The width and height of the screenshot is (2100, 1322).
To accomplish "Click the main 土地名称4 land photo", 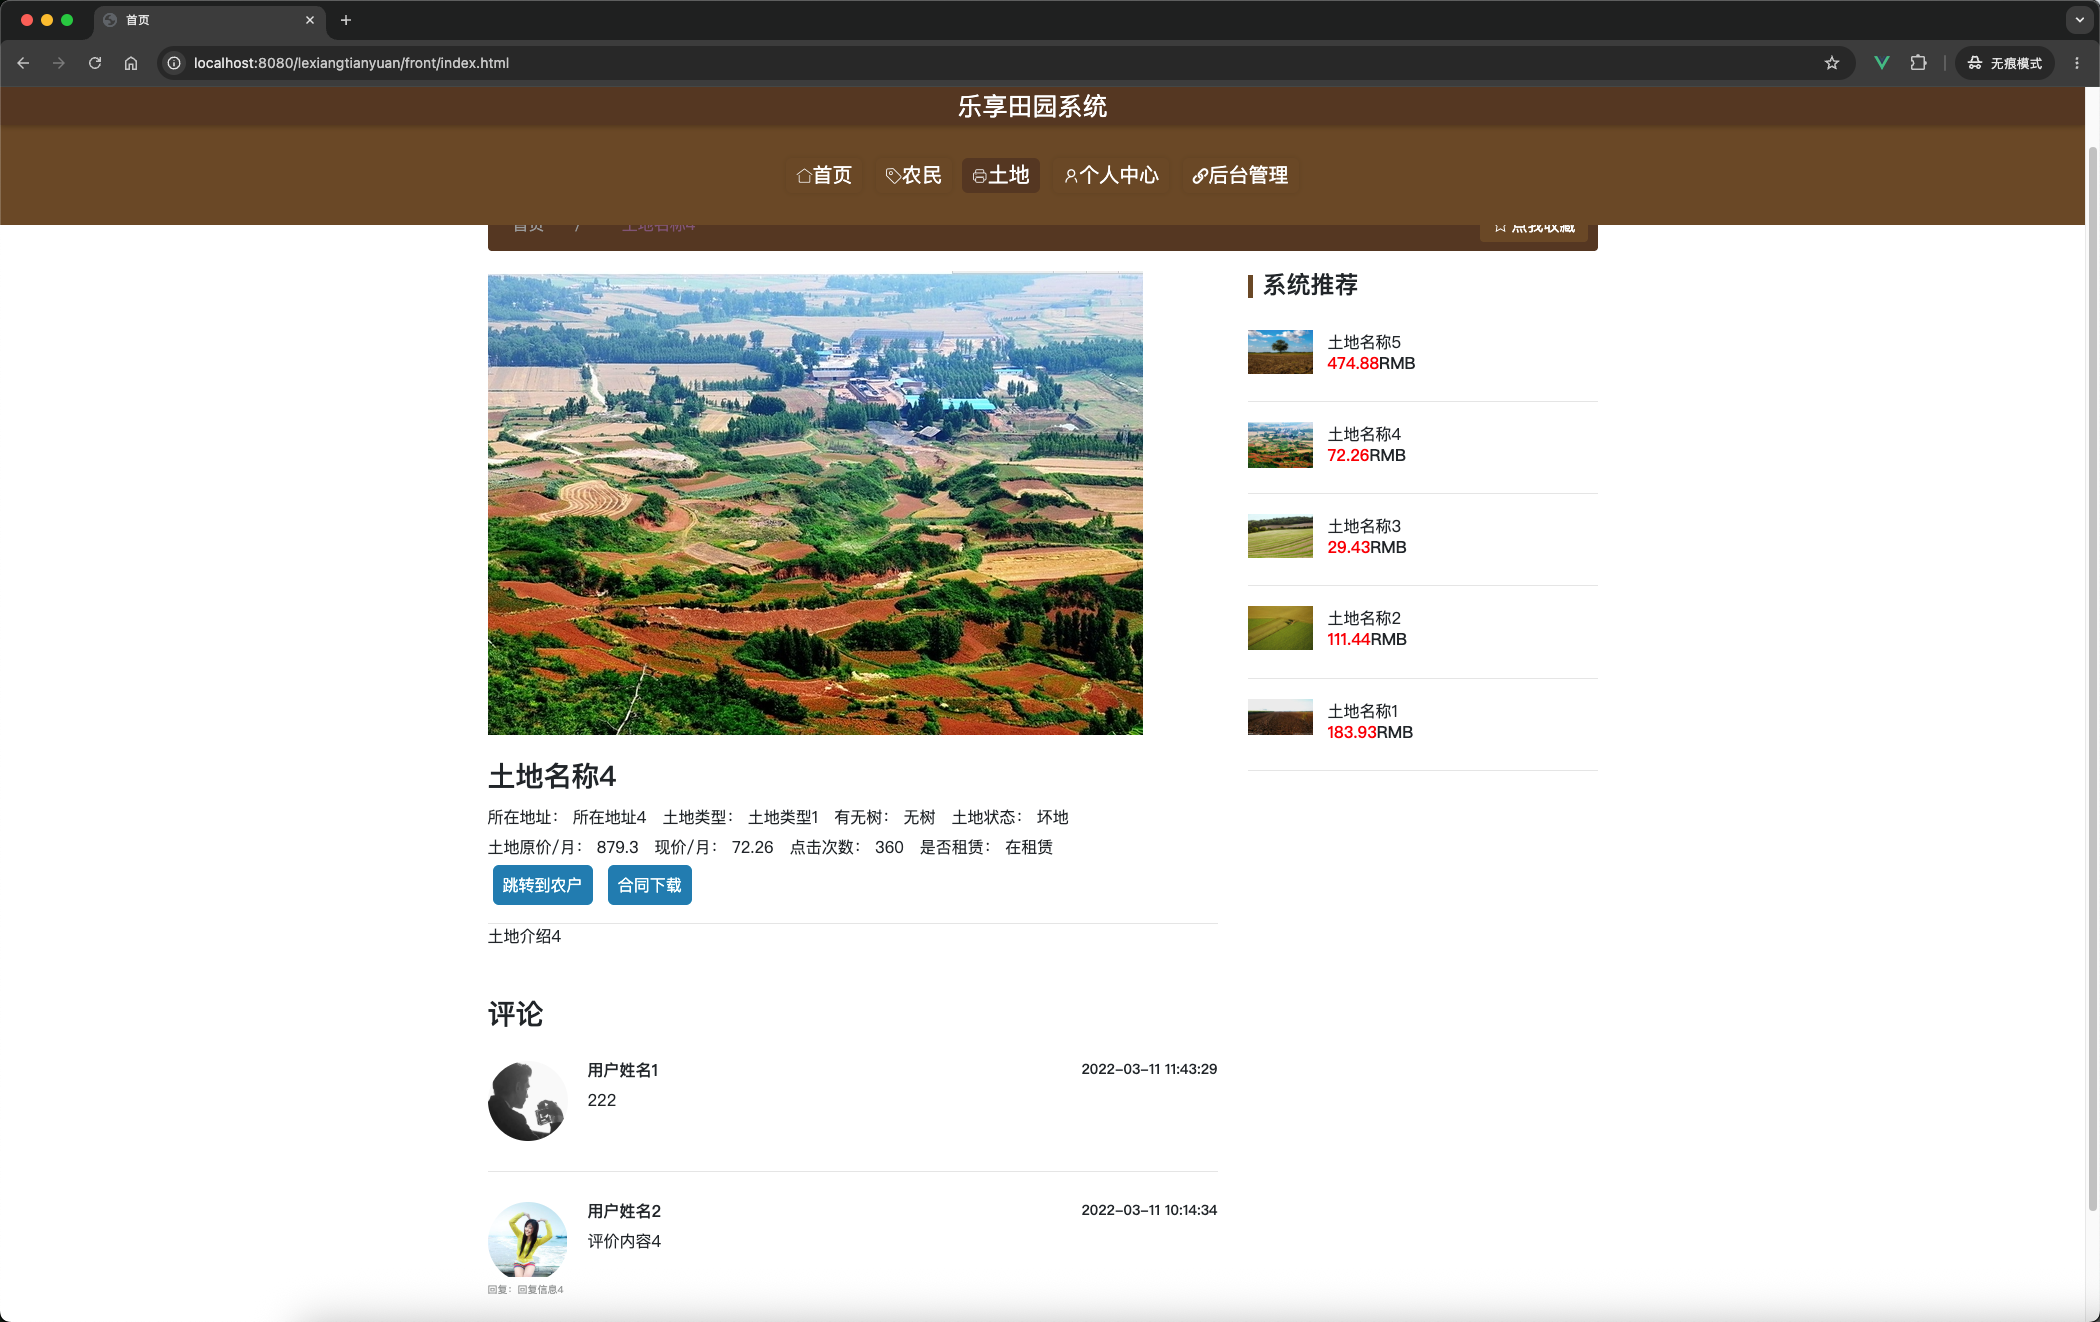I will (x=815, y=504).
